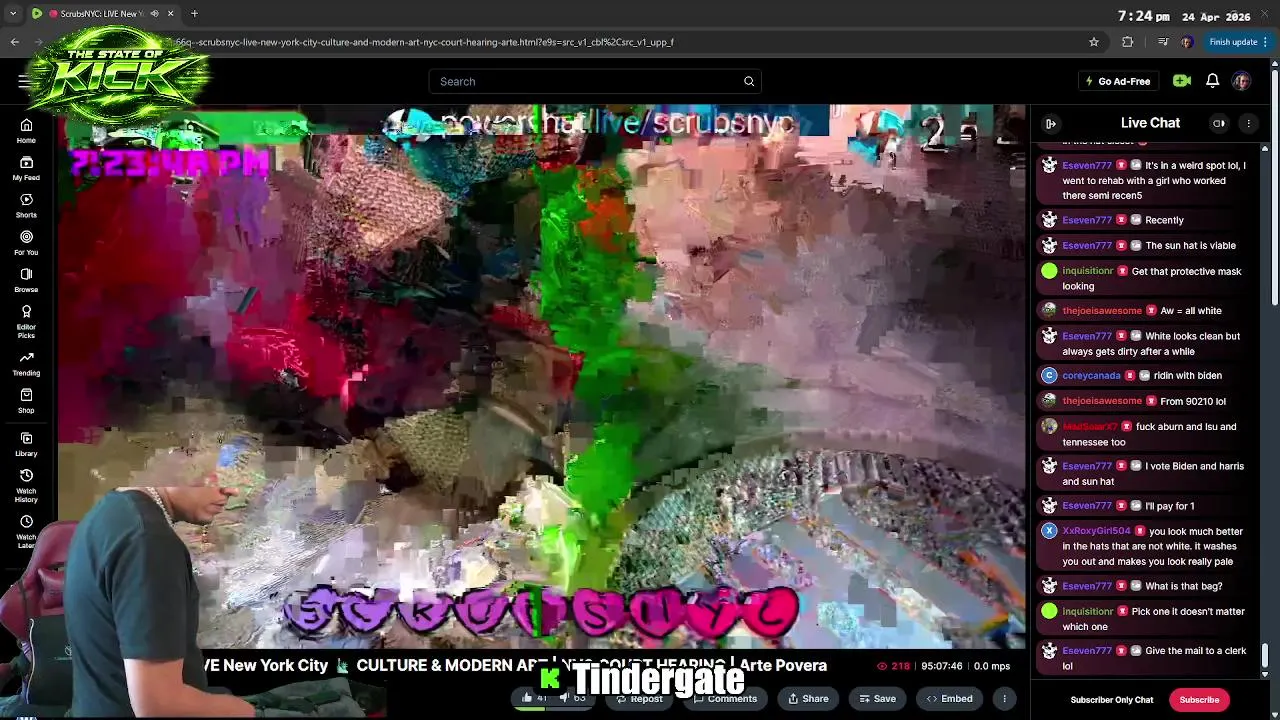Screen dimensions: 1280x720
Task: Click the green go-live camera icon
Action: (1182, 81)
